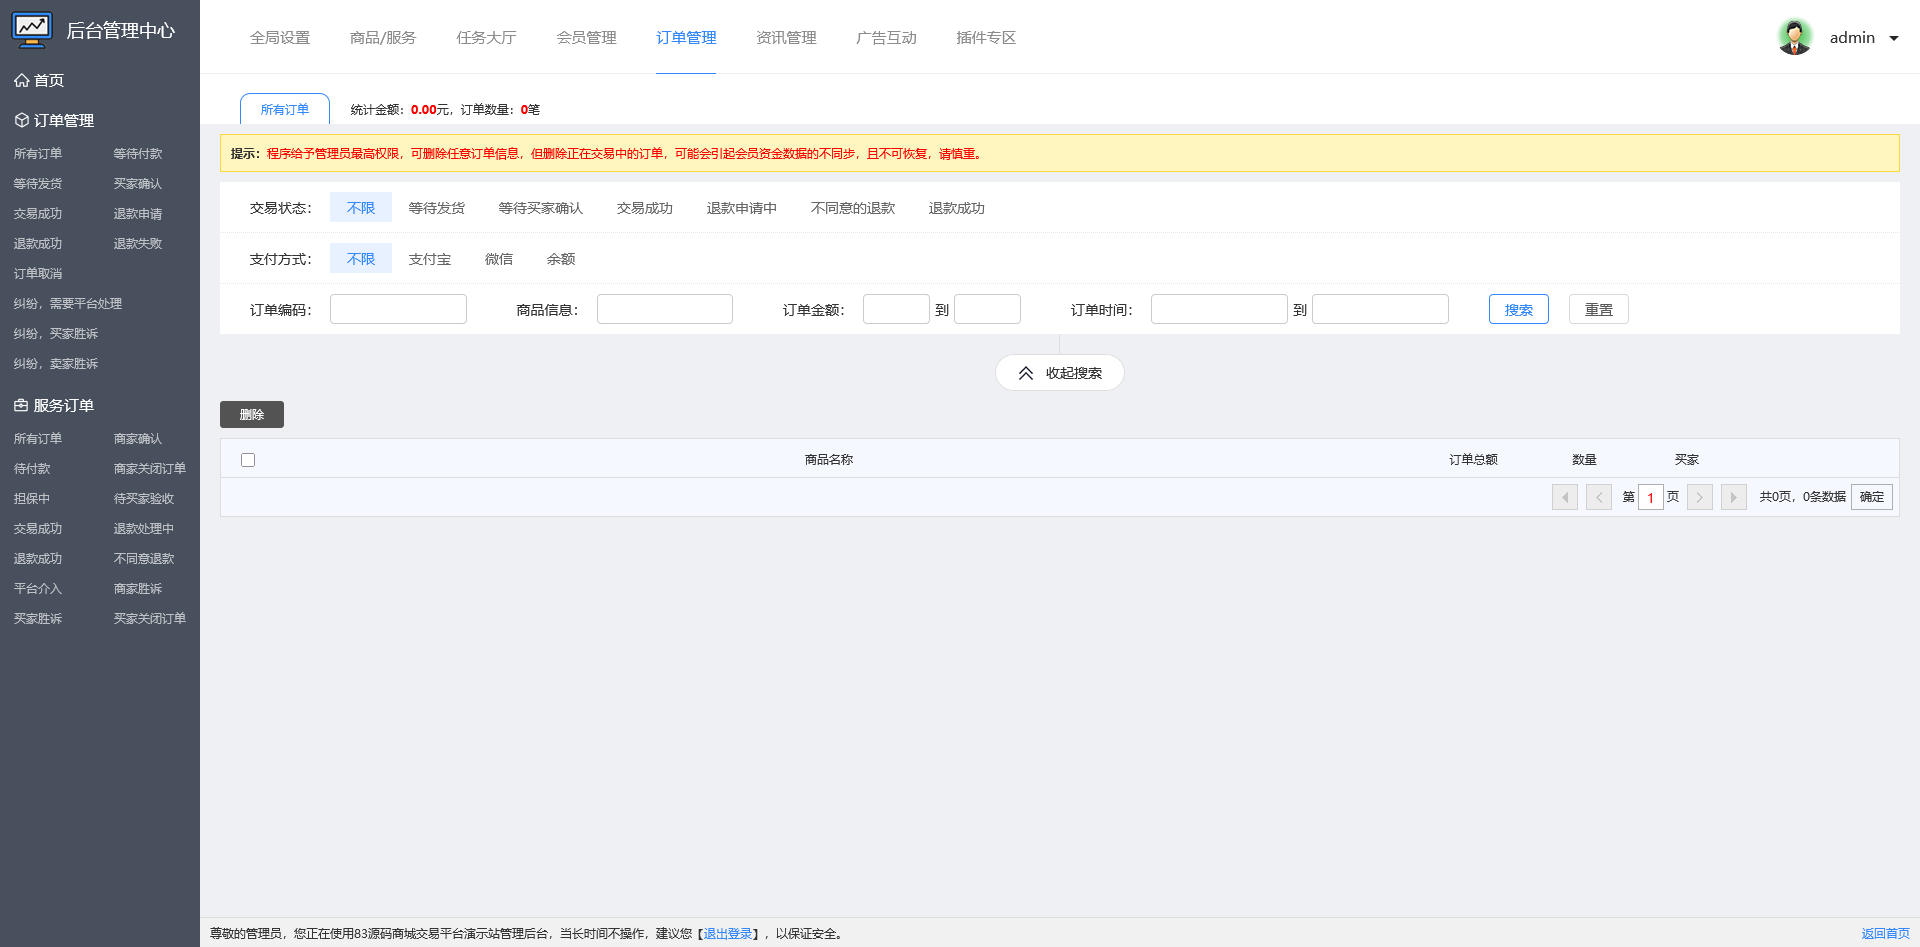The image size is (1920, 947).
Task: Open the admin dropdown arrow
Action: pos(1894,38)
